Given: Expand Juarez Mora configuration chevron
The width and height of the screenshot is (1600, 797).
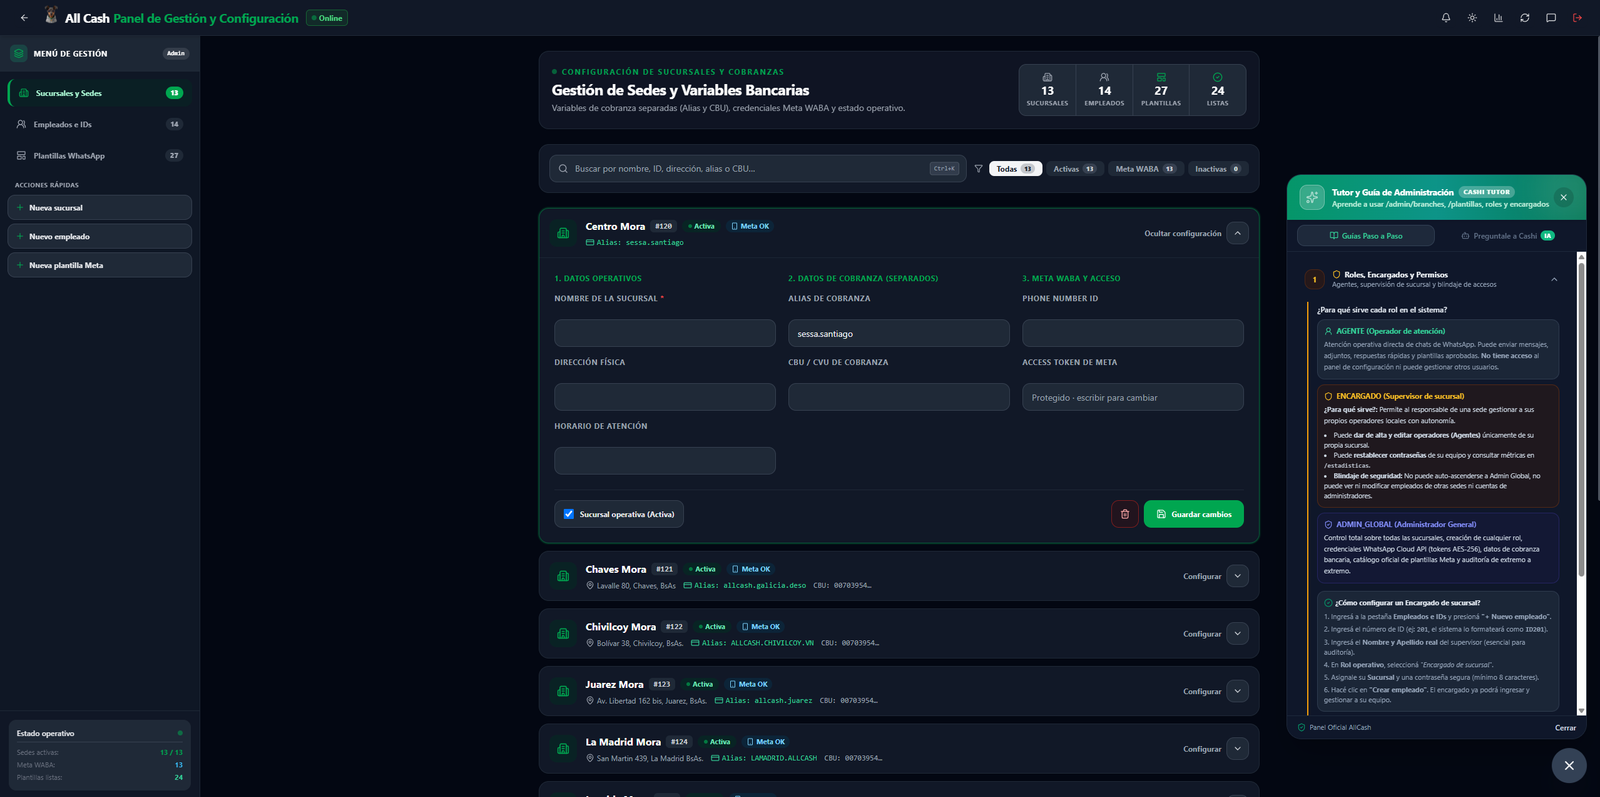Looking at the screenshot, I should pos(1237,691).
